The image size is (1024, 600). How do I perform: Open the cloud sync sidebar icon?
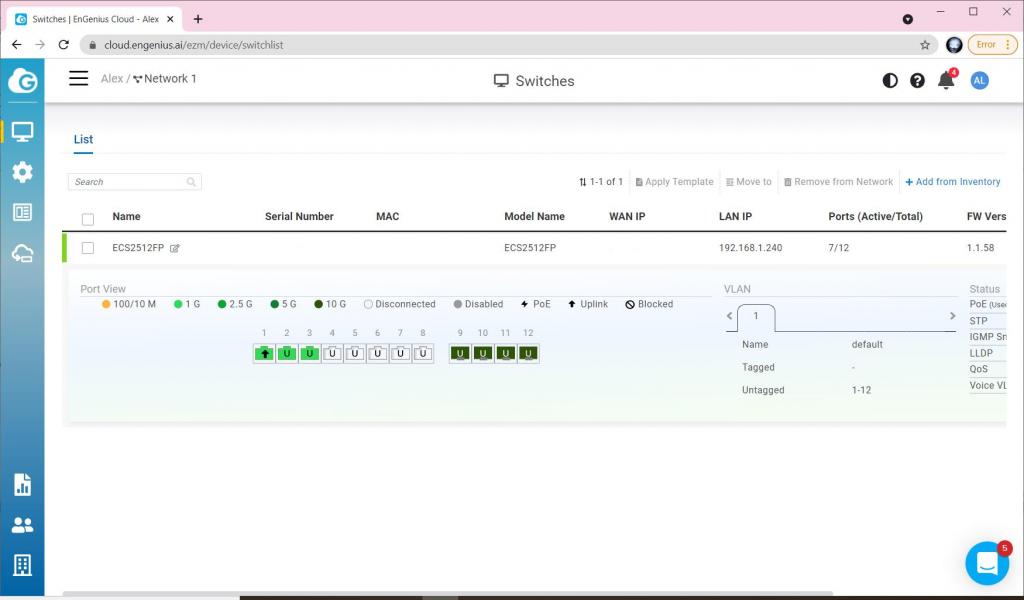[22, 253]
